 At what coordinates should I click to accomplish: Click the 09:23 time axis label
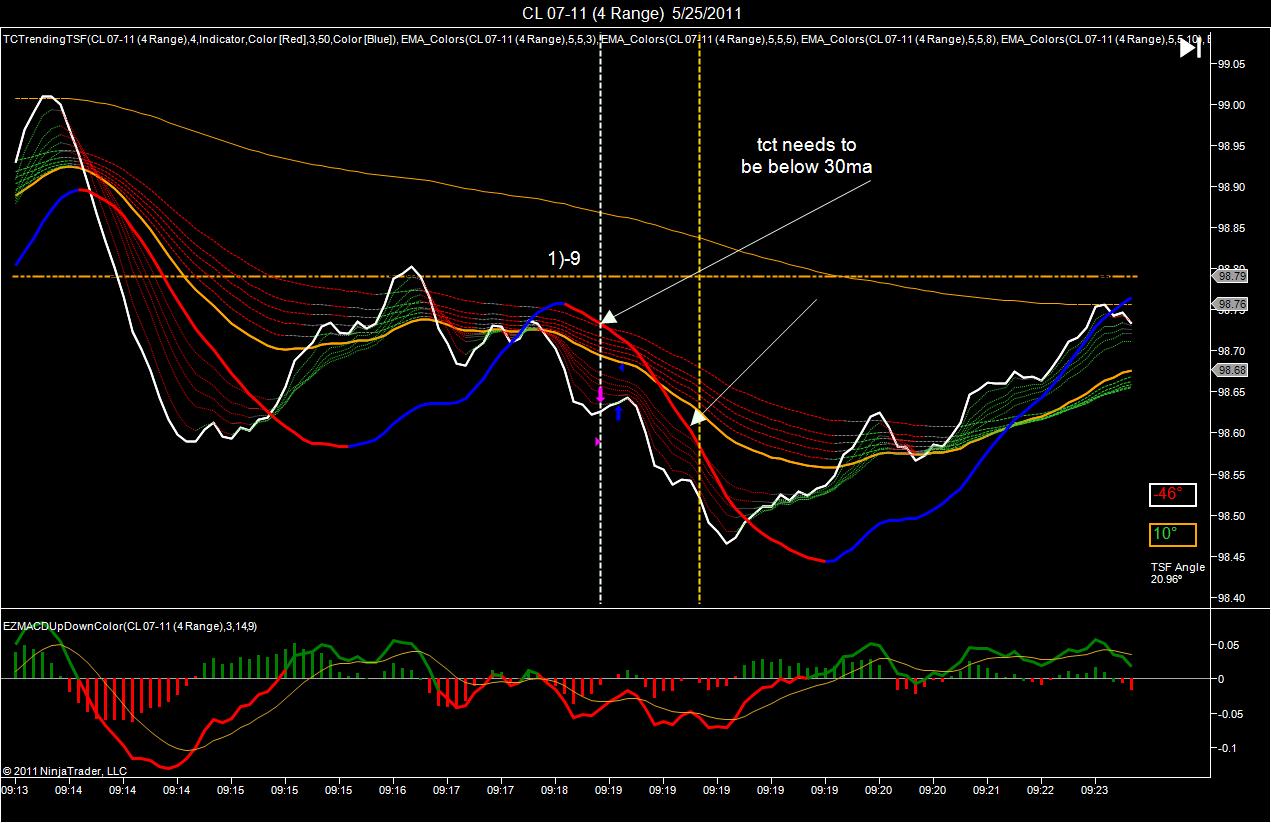point(1095,789)
